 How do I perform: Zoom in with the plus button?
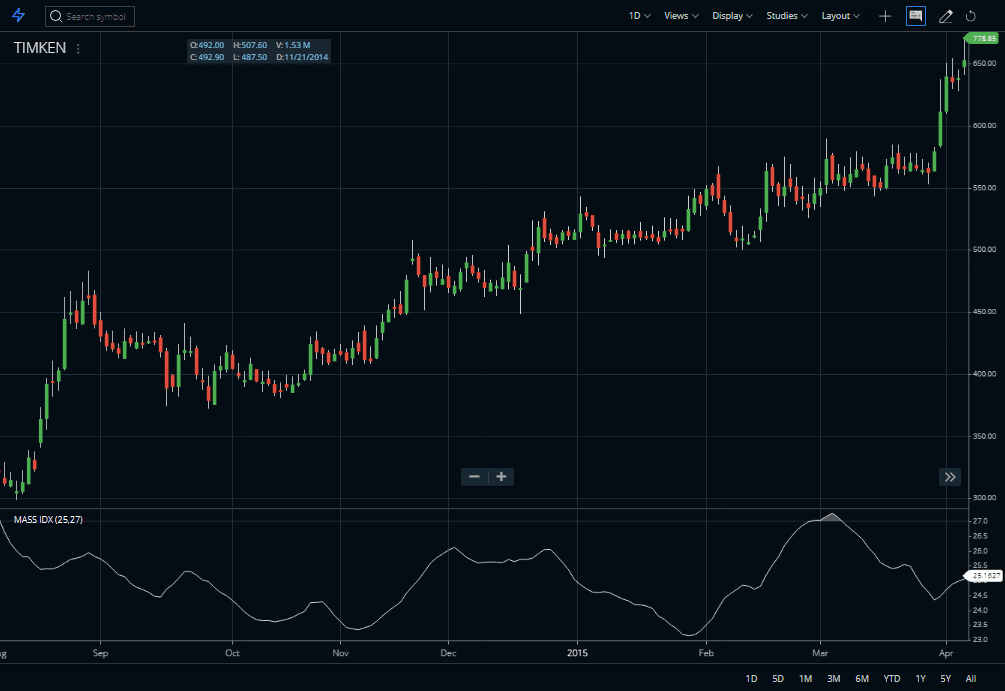click(x=501, y=476)
